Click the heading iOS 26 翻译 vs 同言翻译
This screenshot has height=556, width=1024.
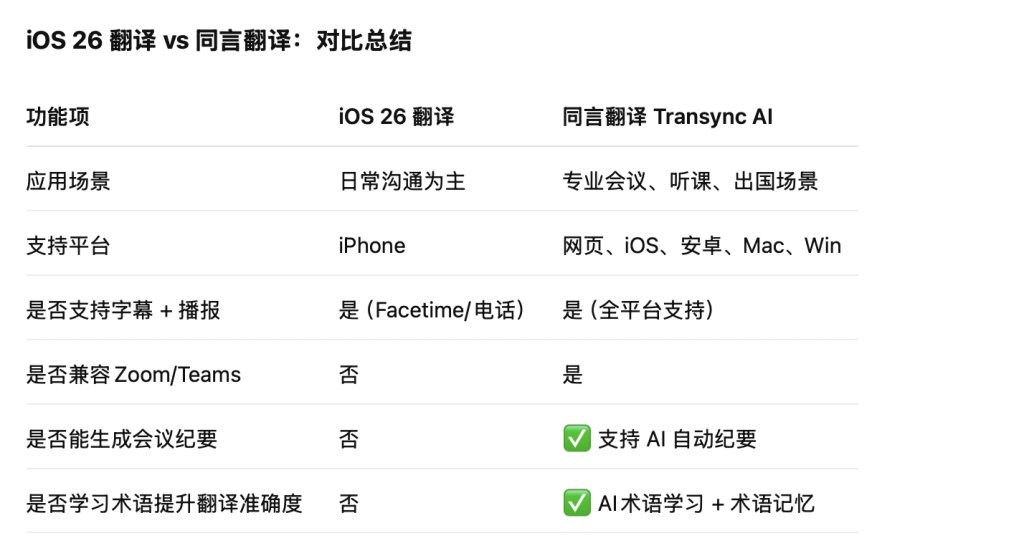pos(219,41)
